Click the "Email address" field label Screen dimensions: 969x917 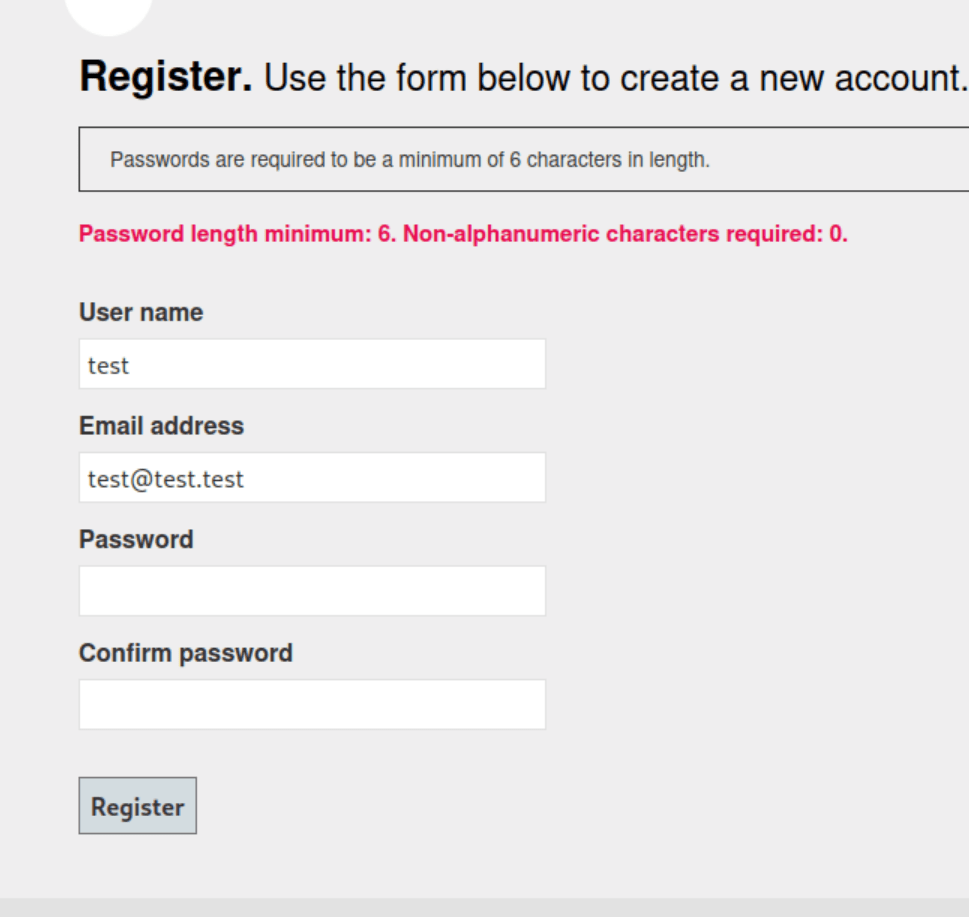[161, 426]
